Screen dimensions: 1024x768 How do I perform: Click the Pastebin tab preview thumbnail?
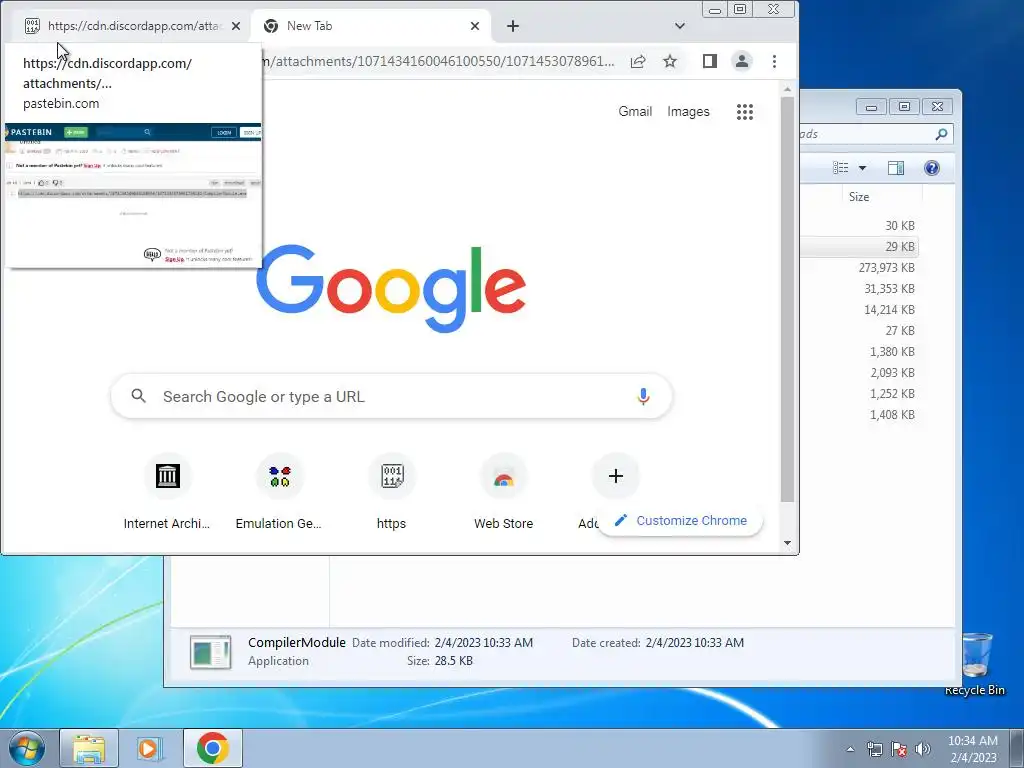click(x=133, y=195)
